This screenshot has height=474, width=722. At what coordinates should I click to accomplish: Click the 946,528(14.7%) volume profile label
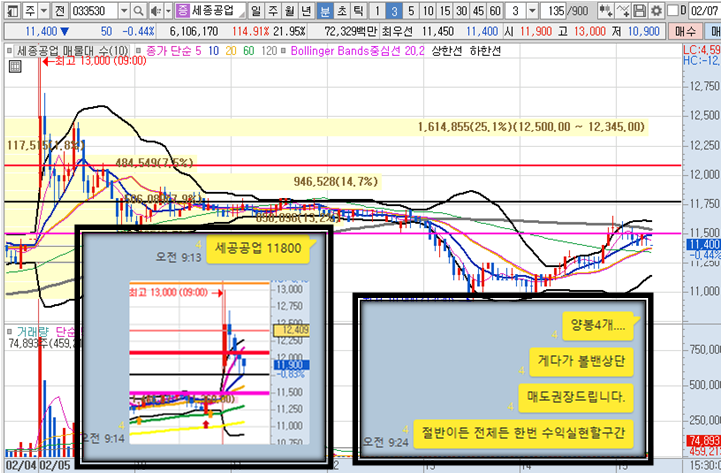336,181
